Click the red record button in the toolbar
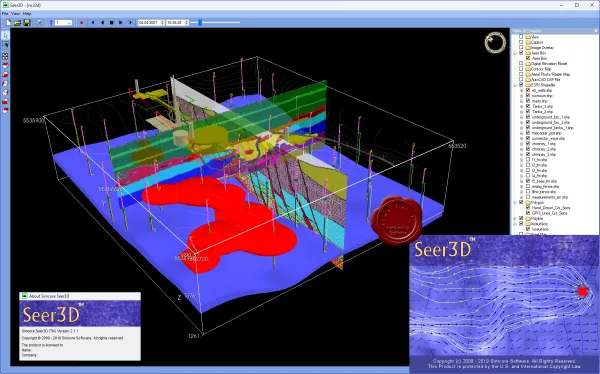Image resolution: width=600 pixels, height=374 pixels. coord(82,23)
